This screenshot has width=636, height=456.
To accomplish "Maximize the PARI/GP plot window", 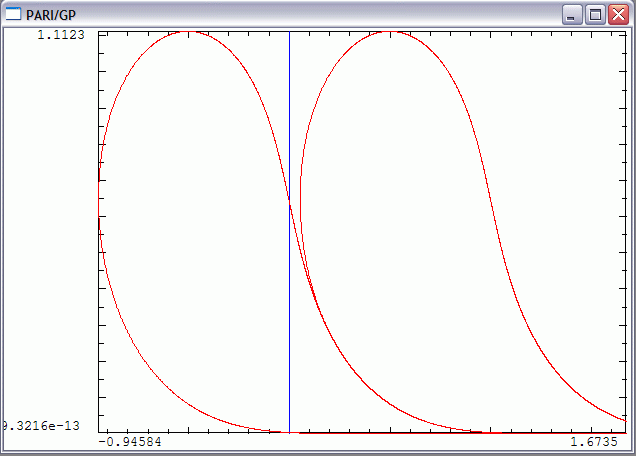I will pos(595,14).
